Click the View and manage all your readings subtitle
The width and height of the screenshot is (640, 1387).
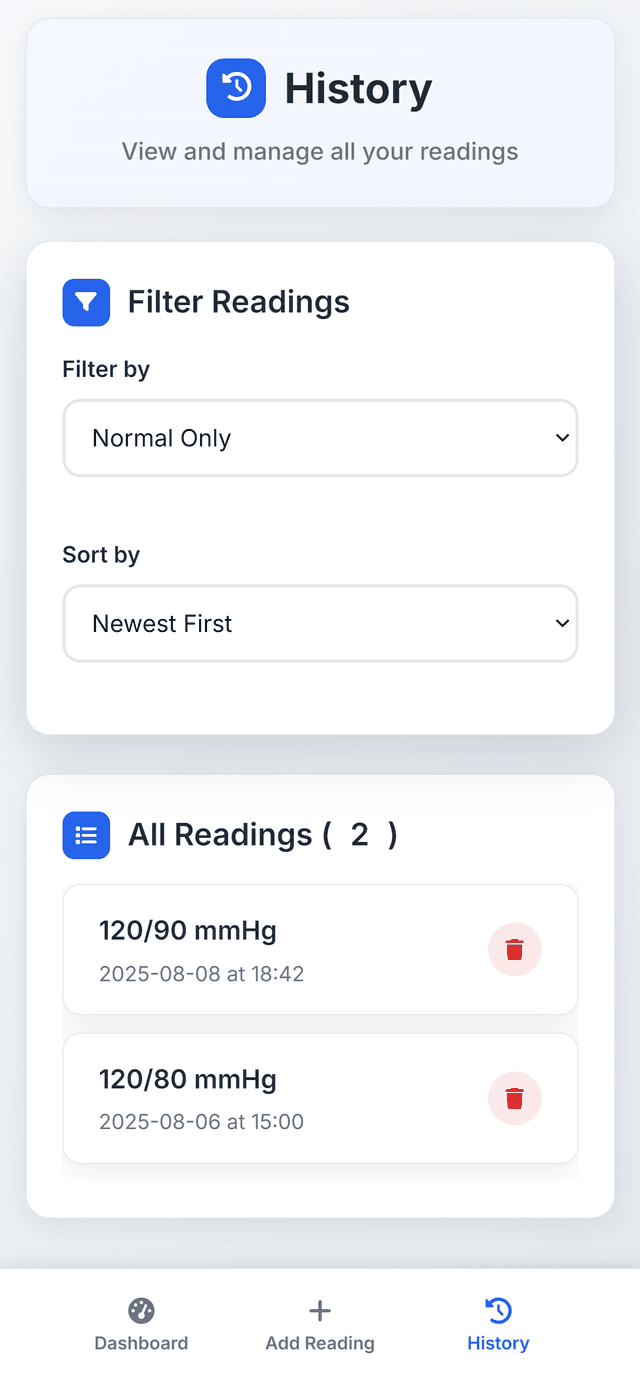coord(319,151)
